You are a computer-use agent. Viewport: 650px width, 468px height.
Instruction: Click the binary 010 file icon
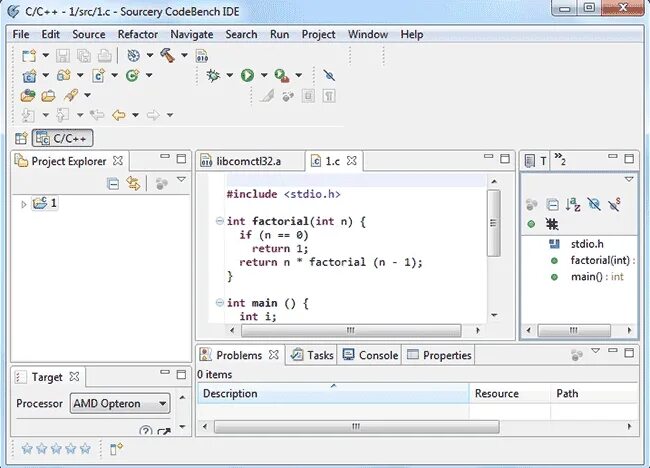click(x=202, y=56)
